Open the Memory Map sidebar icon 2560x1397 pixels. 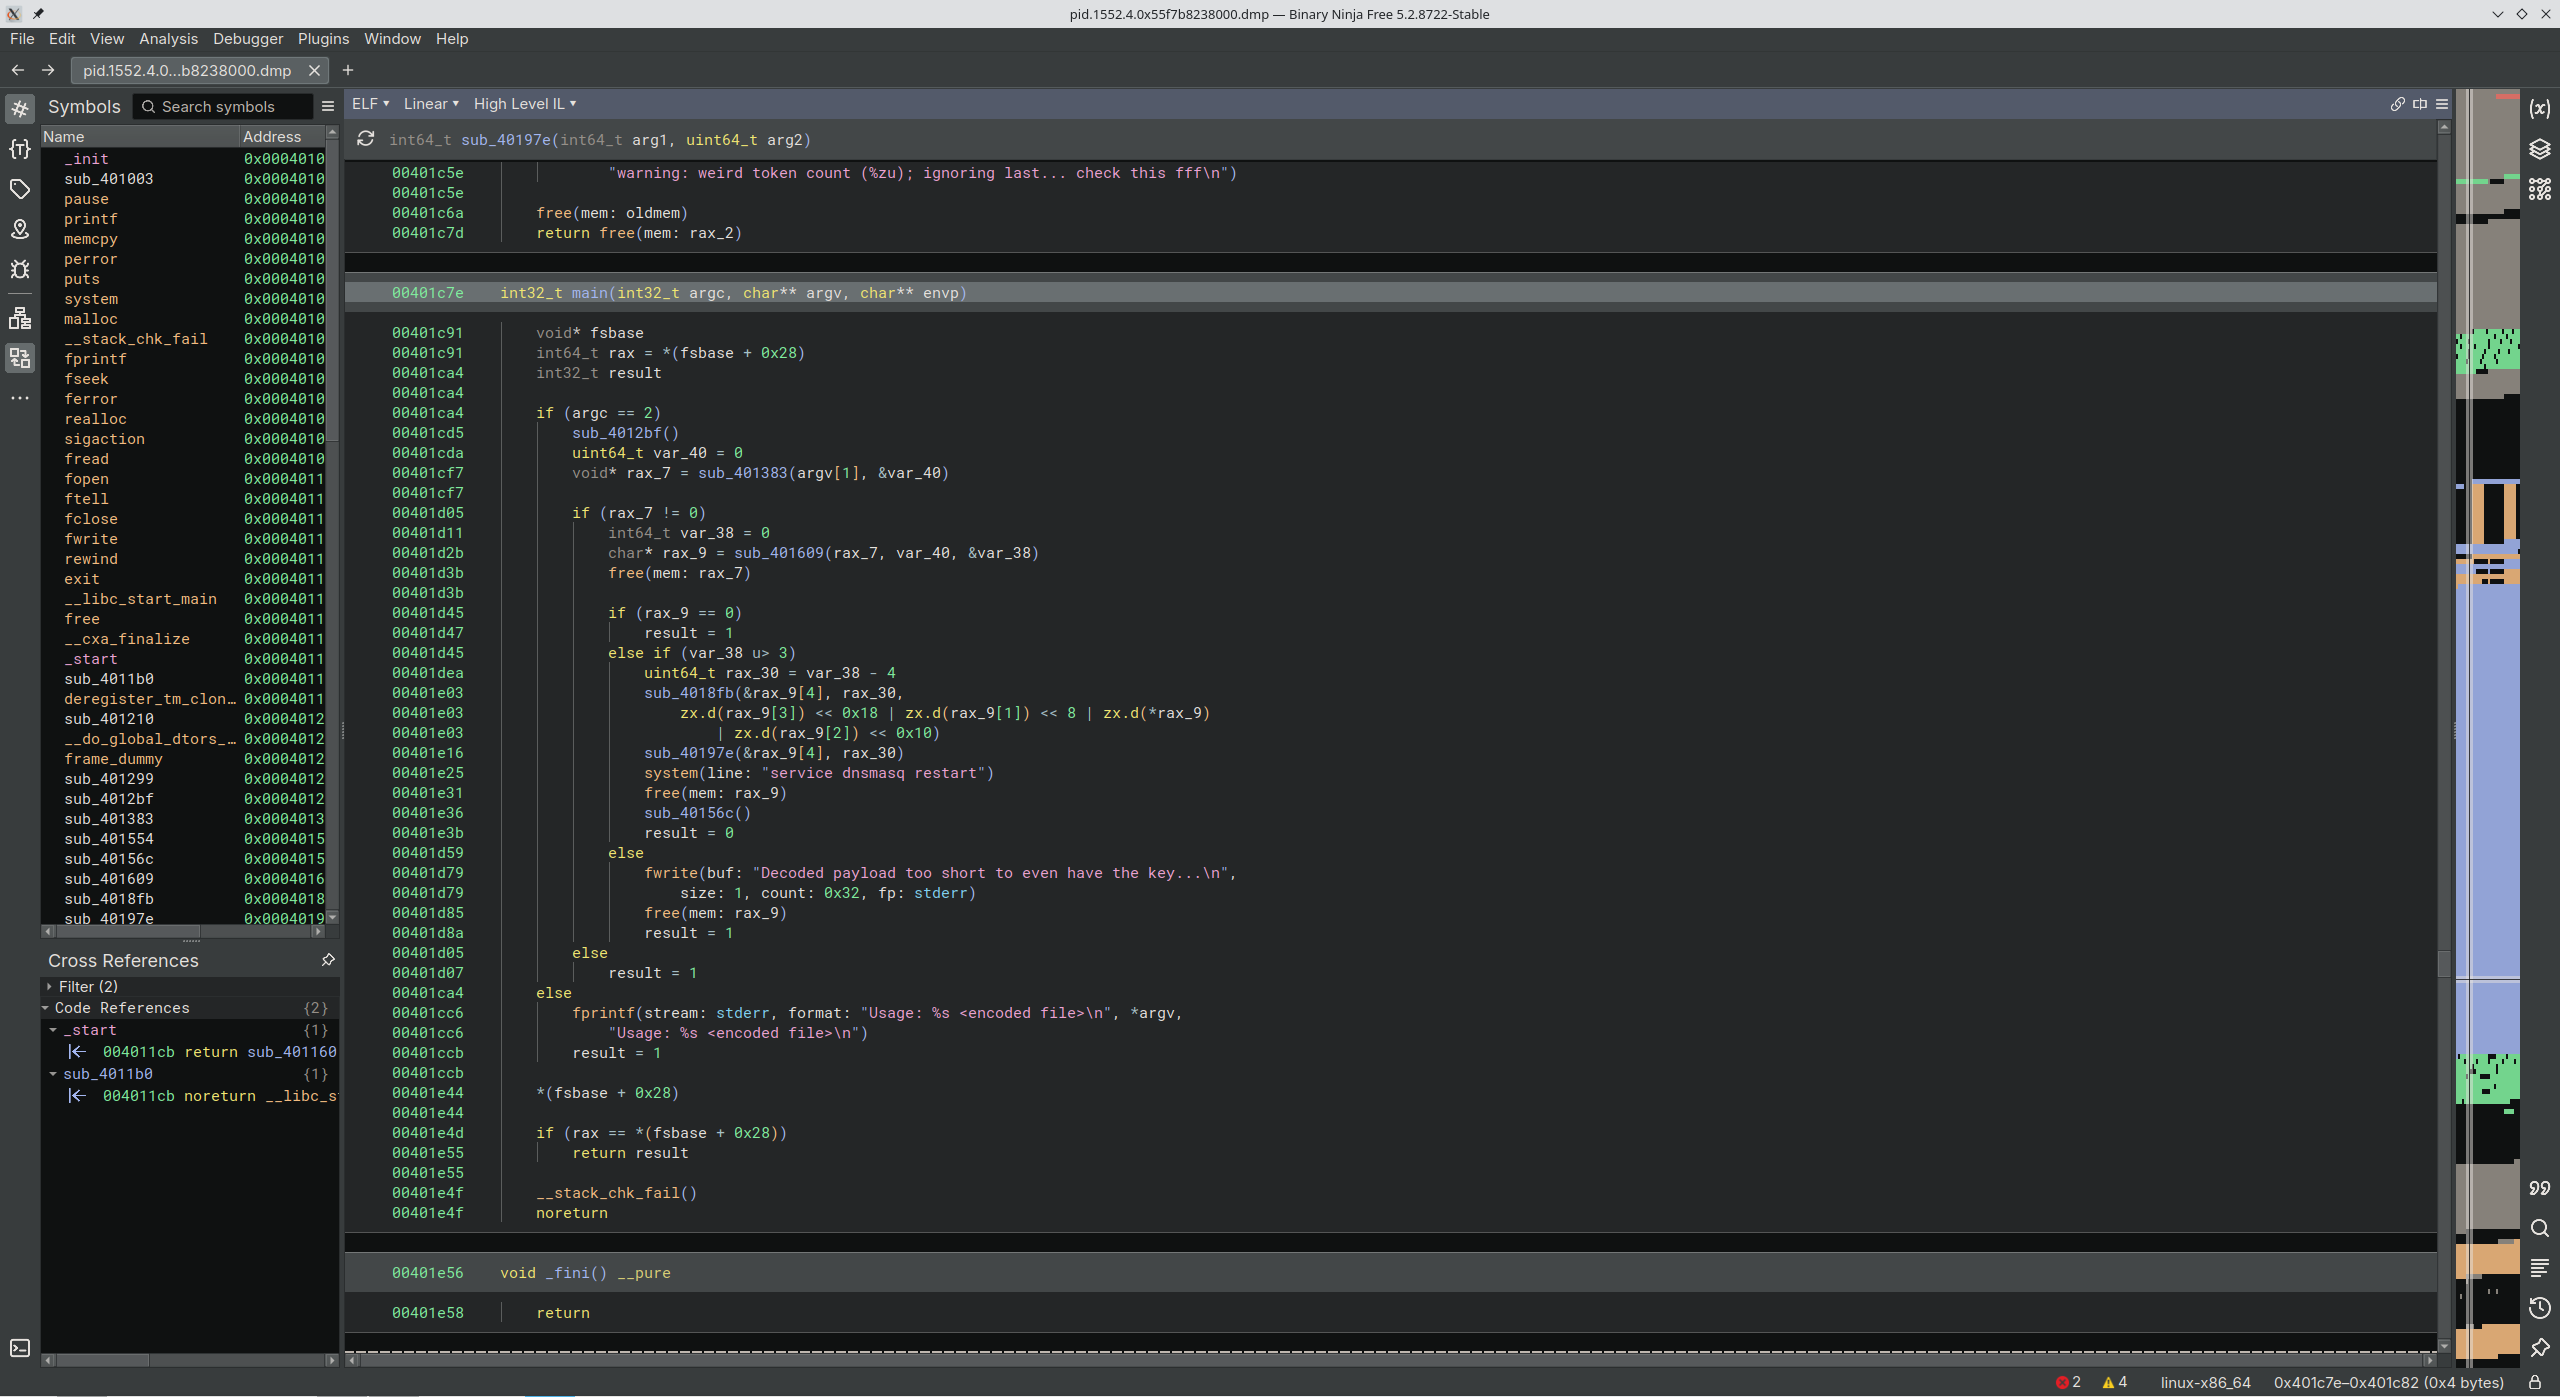20,229
